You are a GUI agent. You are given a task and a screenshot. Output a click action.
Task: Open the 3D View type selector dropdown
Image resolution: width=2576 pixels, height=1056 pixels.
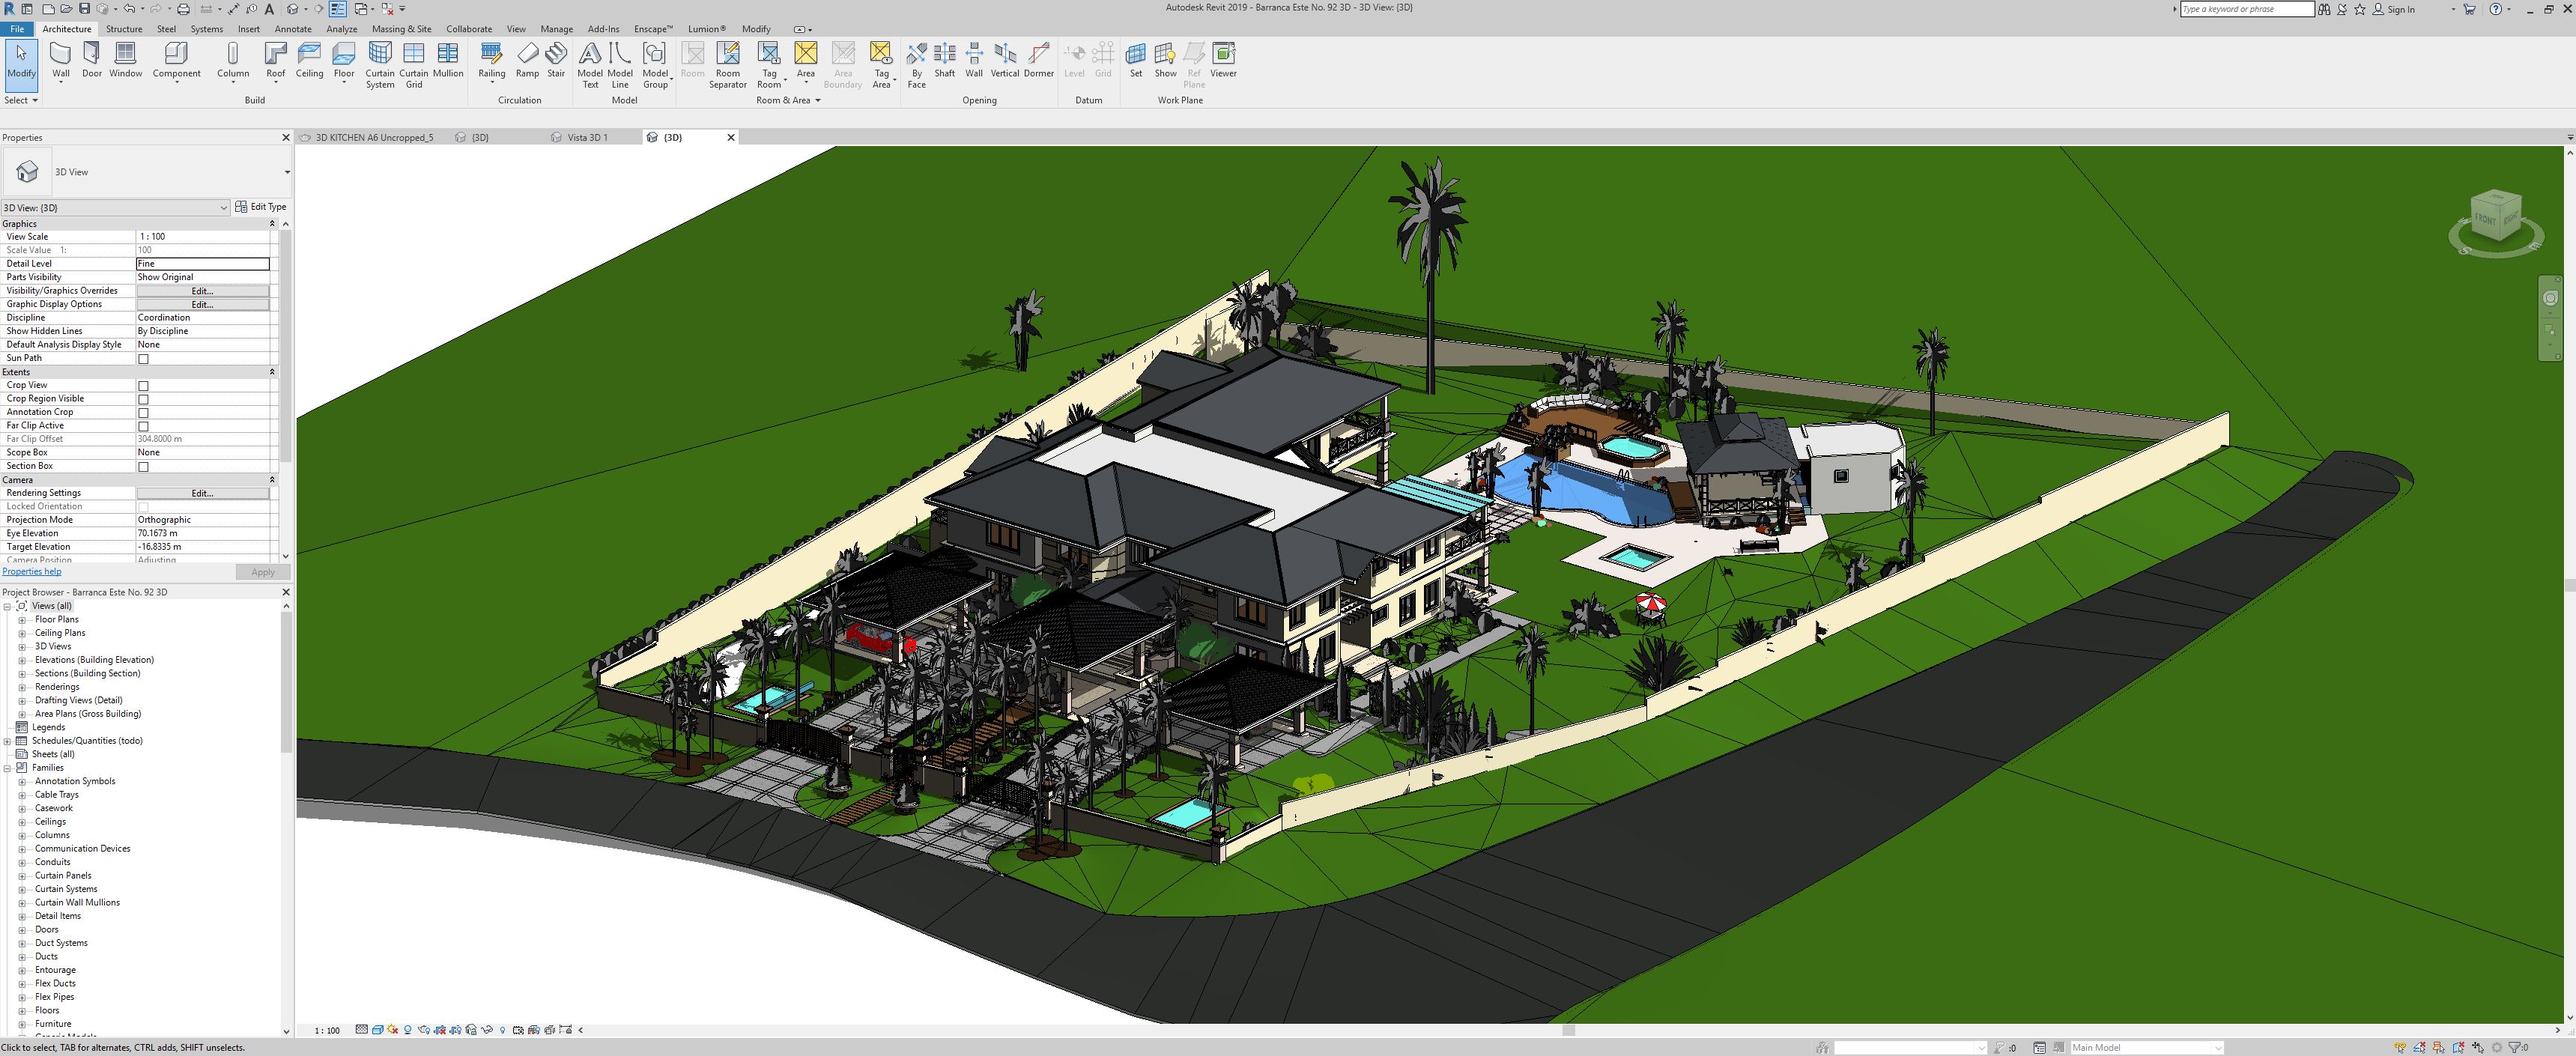pyautogui.click(x=224, y=207)
